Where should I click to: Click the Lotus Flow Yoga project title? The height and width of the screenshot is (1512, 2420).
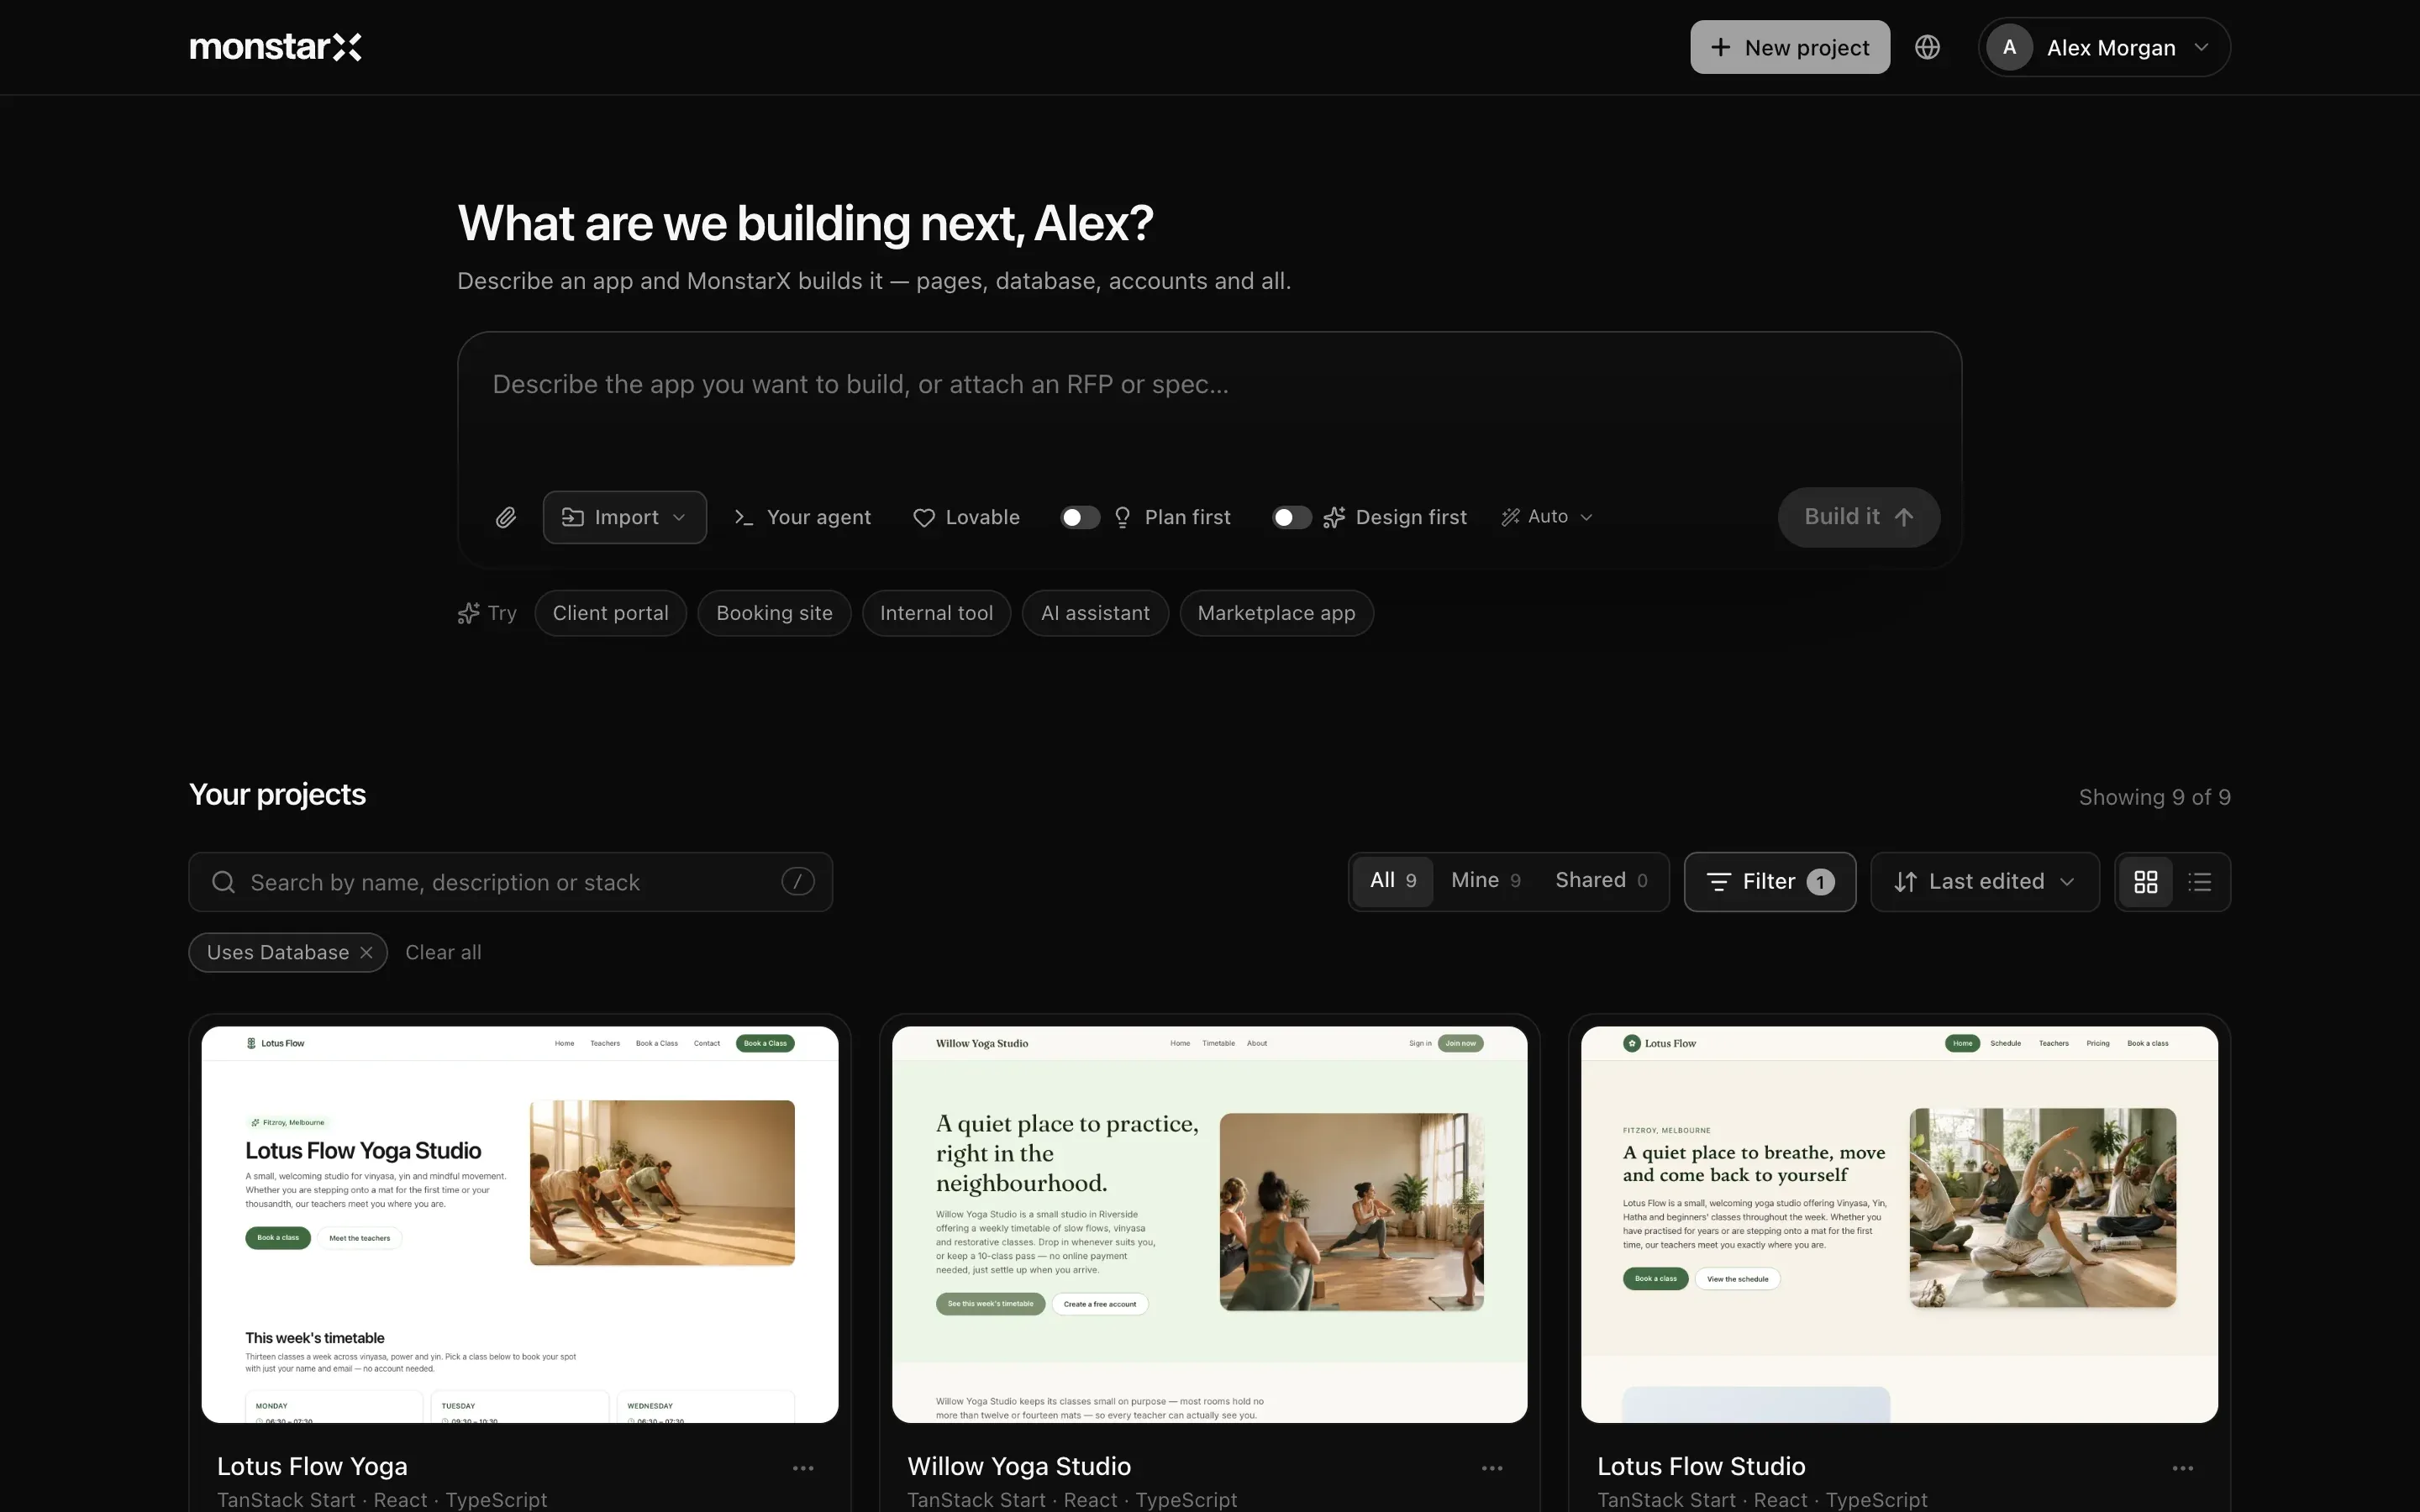[312, 1467]
